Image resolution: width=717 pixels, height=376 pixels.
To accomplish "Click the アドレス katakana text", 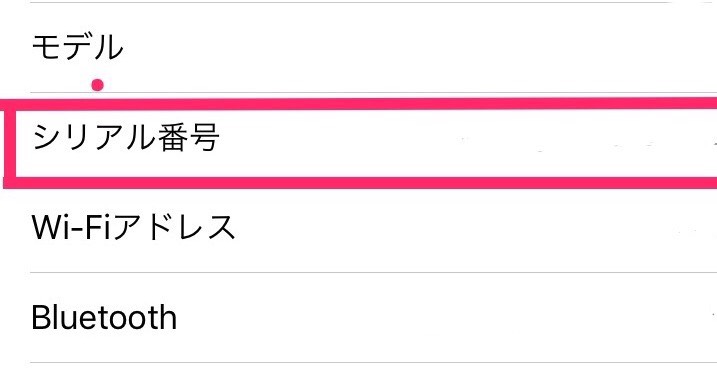I will pyautogui.click(x=174, y=227).
